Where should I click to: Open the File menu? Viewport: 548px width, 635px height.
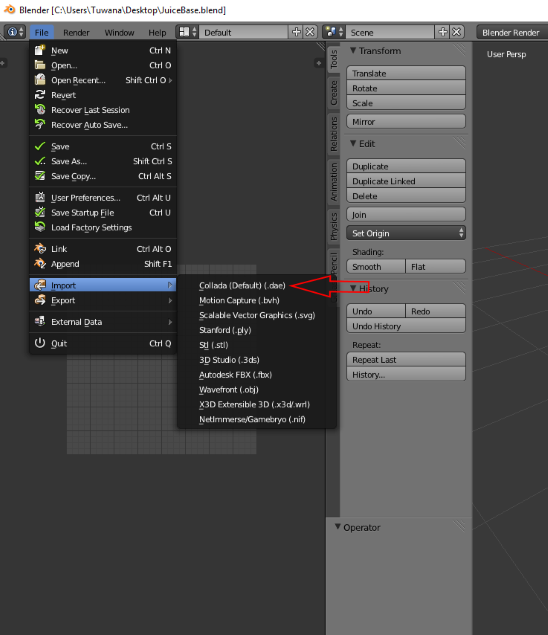[41, 32]
